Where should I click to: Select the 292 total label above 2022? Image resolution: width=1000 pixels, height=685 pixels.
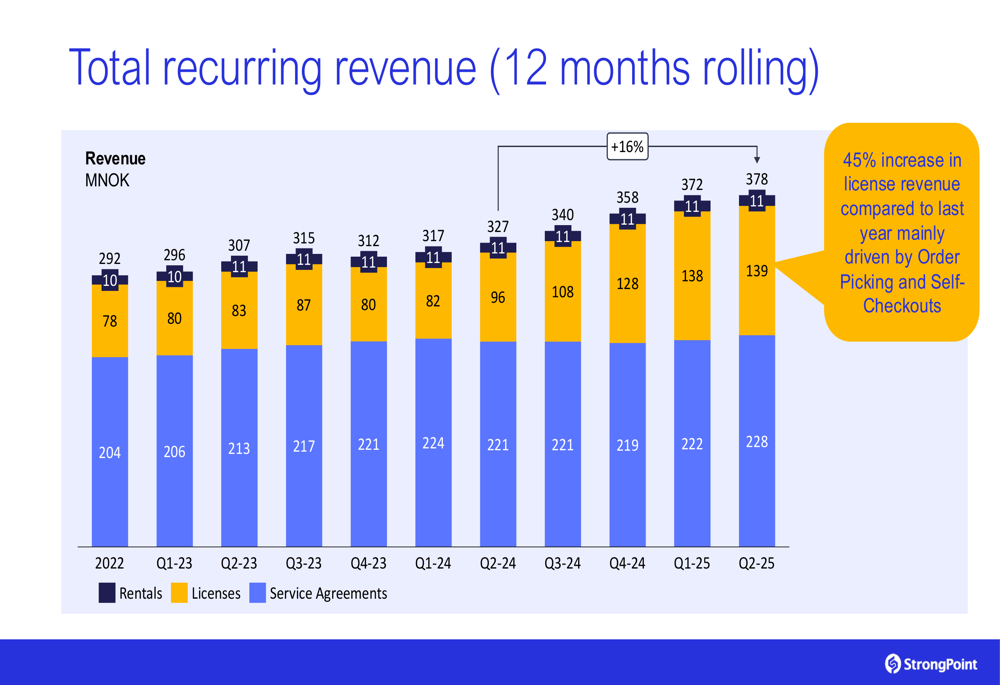point(110,260)
